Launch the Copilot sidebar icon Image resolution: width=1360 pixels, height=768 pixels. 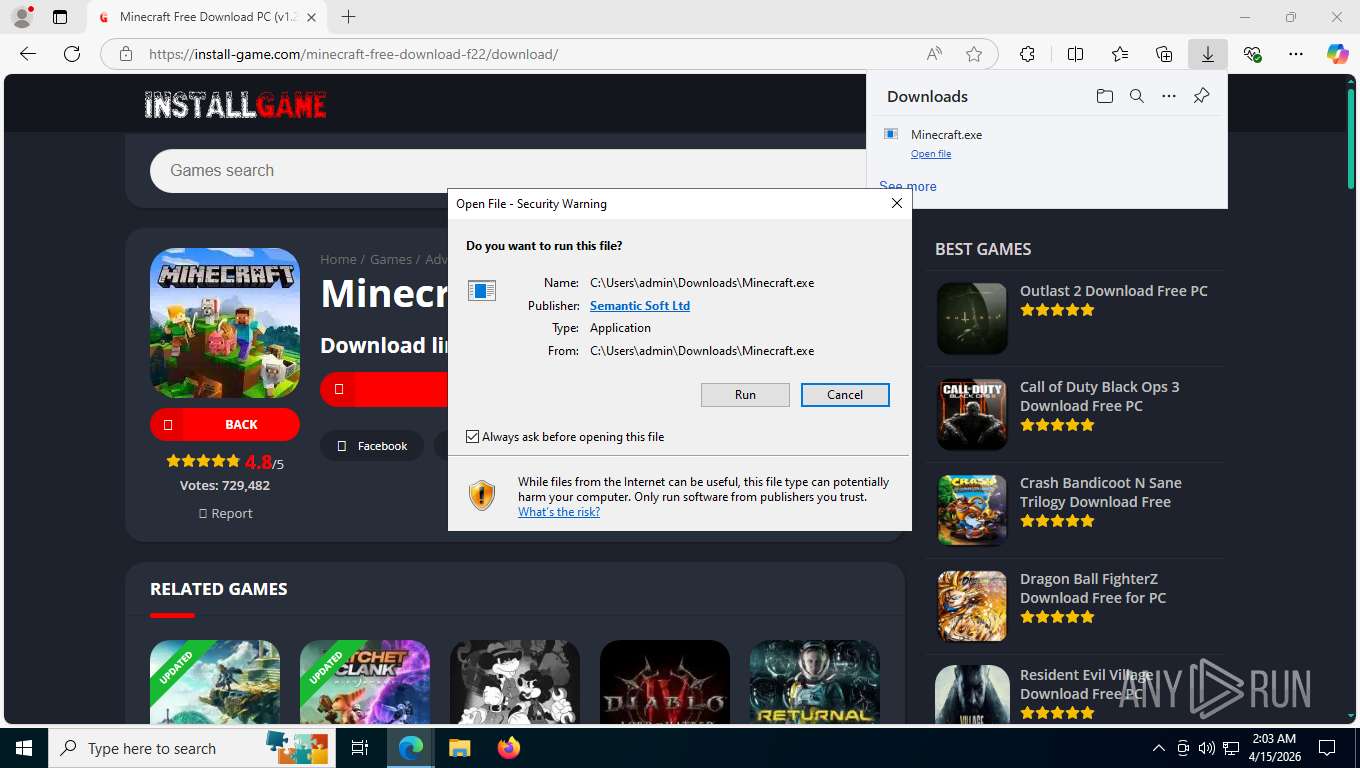tap(1337, 54)
